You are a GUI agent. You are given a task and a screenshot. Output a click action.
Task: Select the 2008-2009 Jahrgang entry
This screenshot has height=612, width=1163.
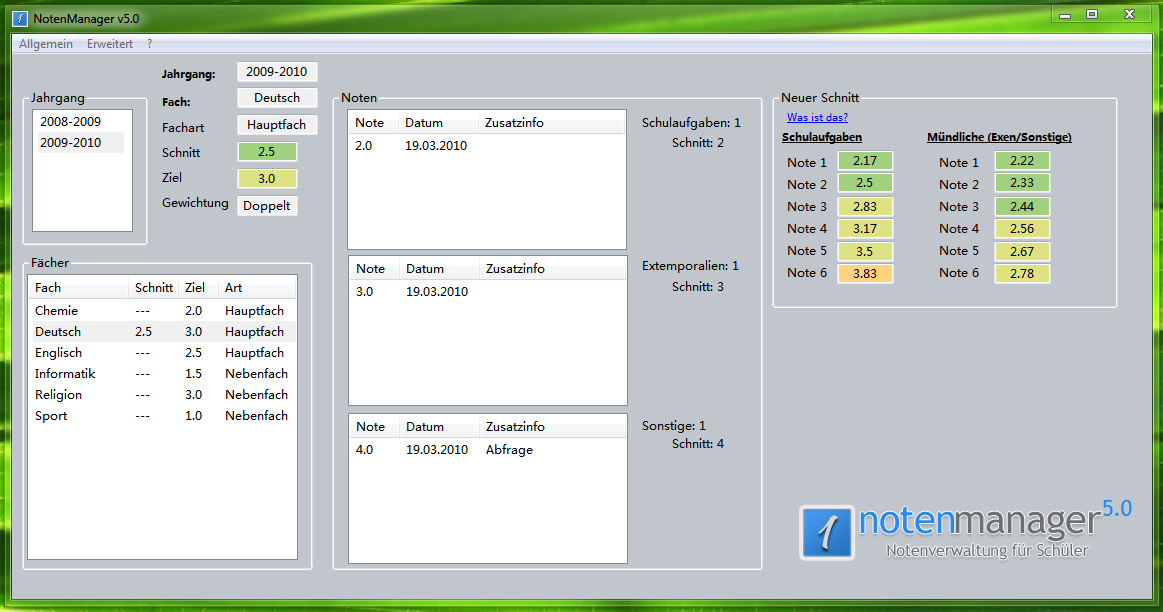tap(70, 122)
